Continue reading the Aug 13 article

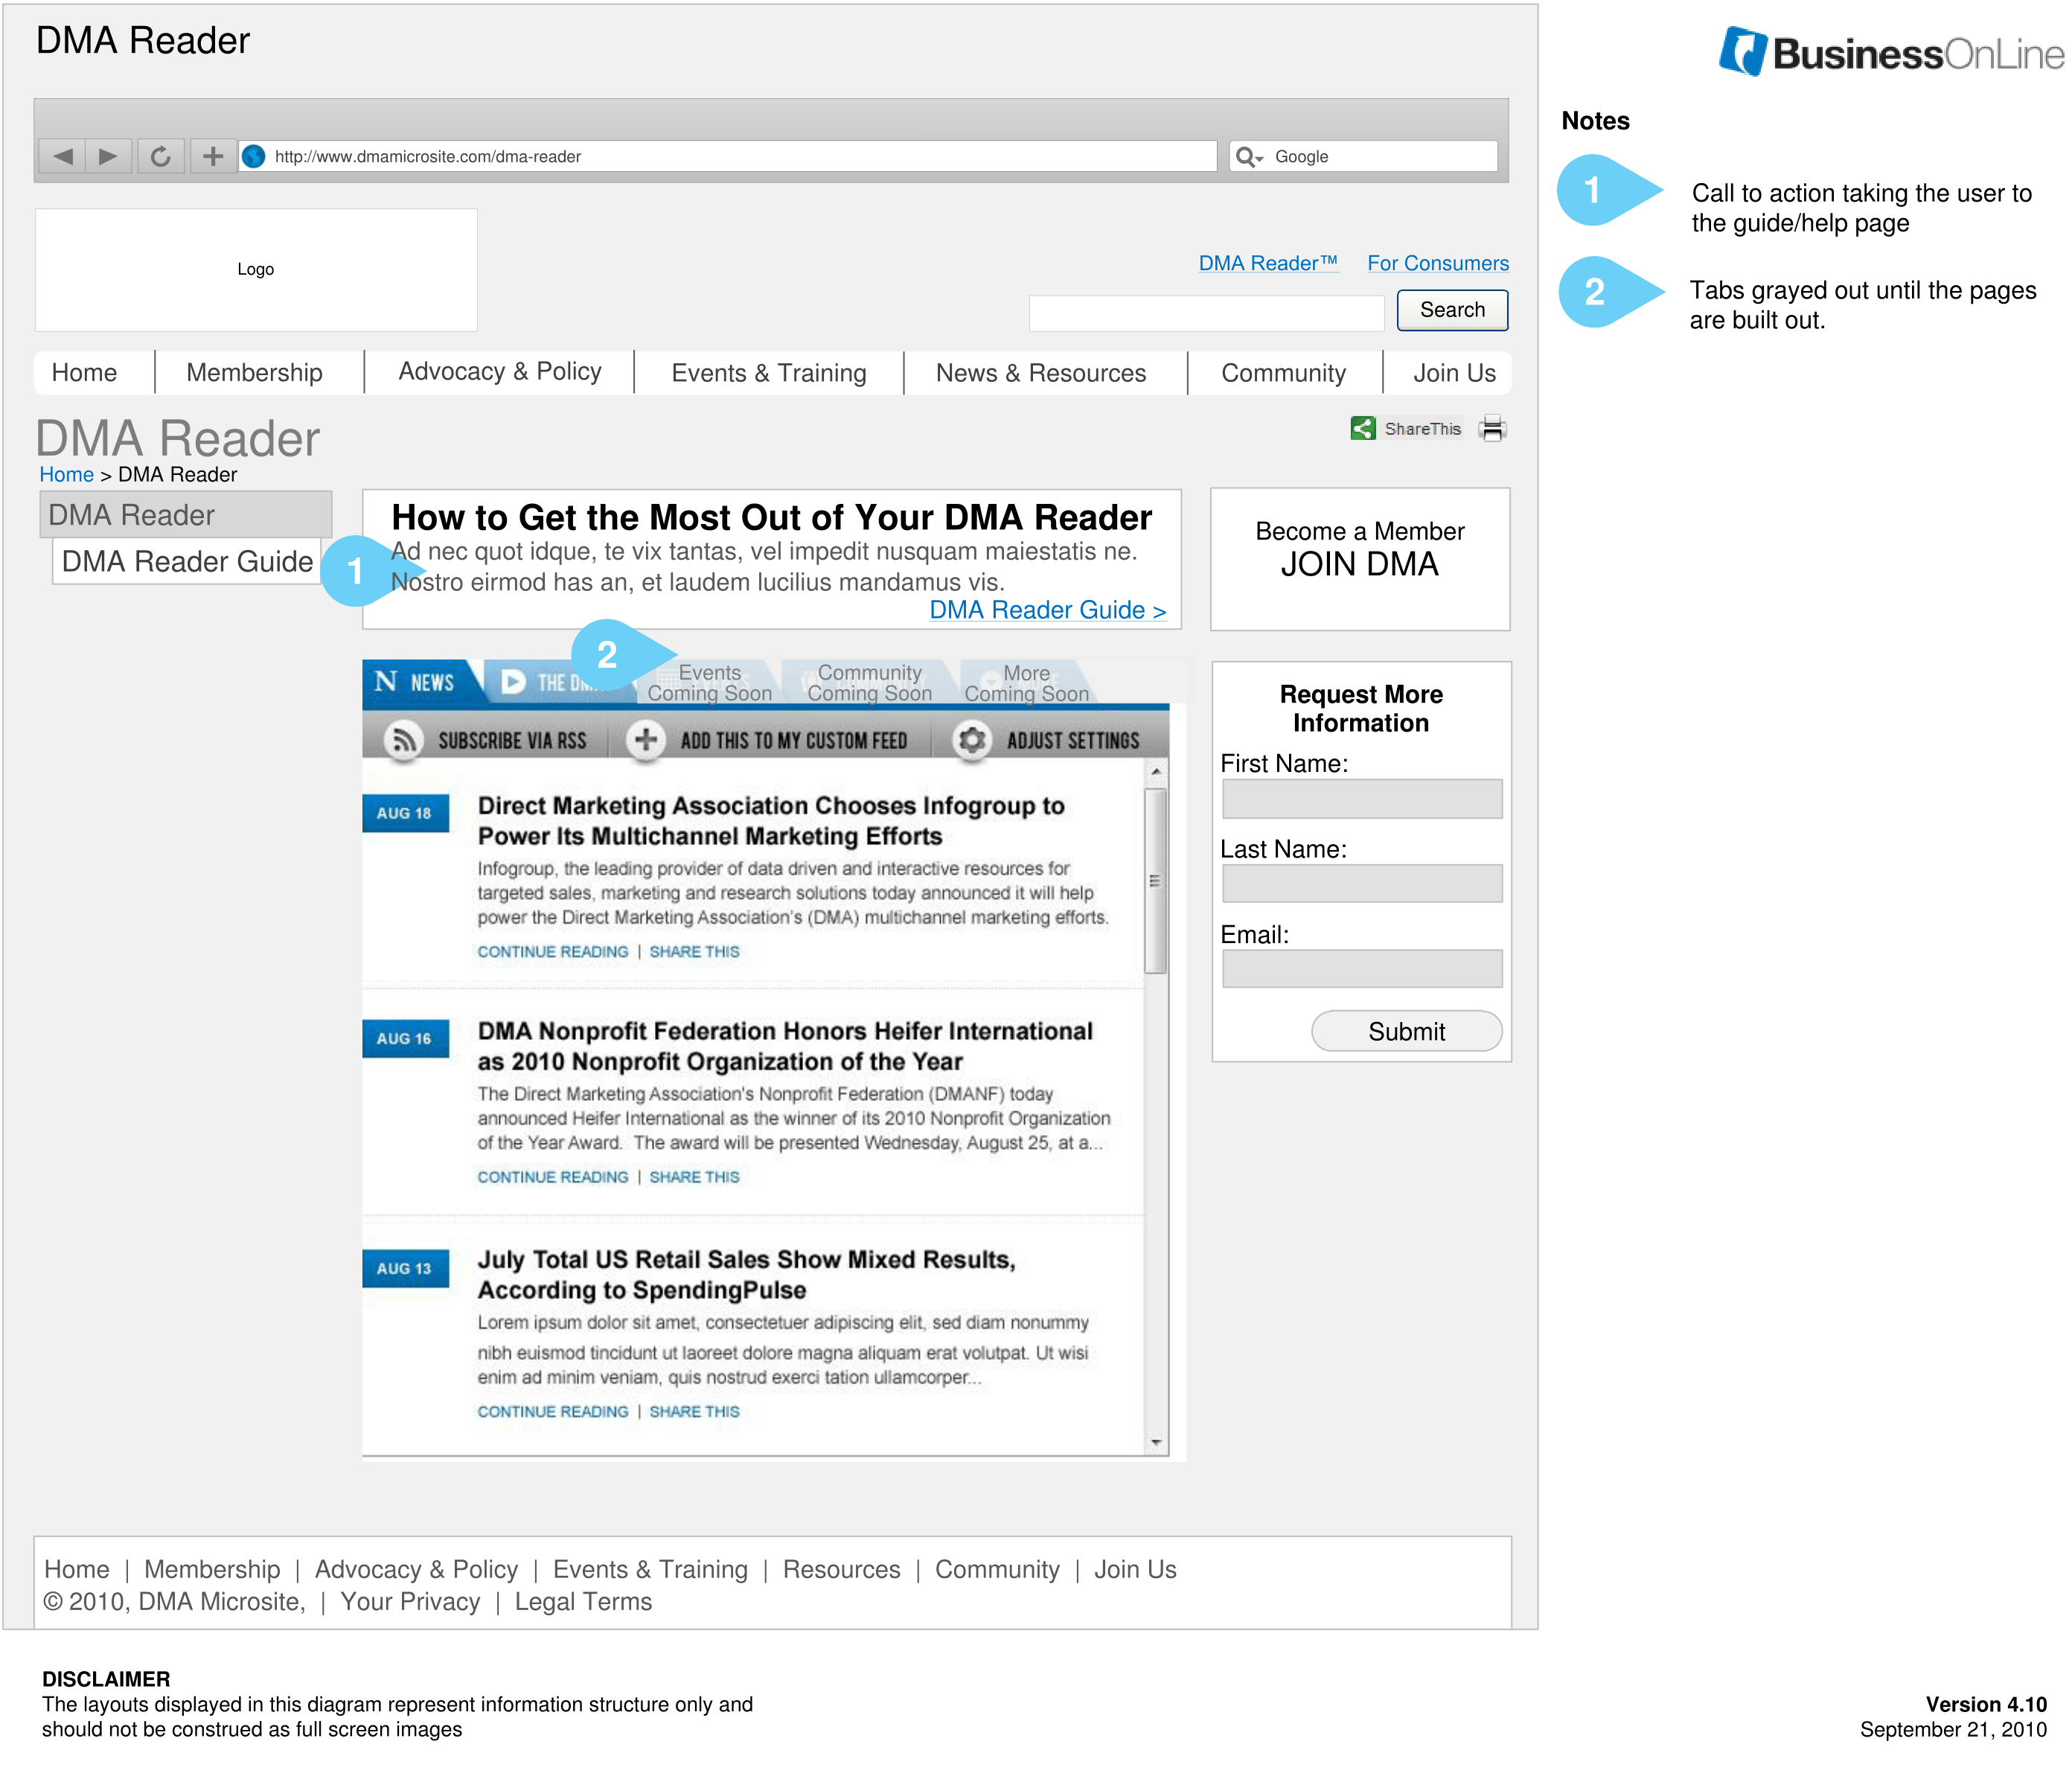pyautogui.click(x=553, y=1411)
